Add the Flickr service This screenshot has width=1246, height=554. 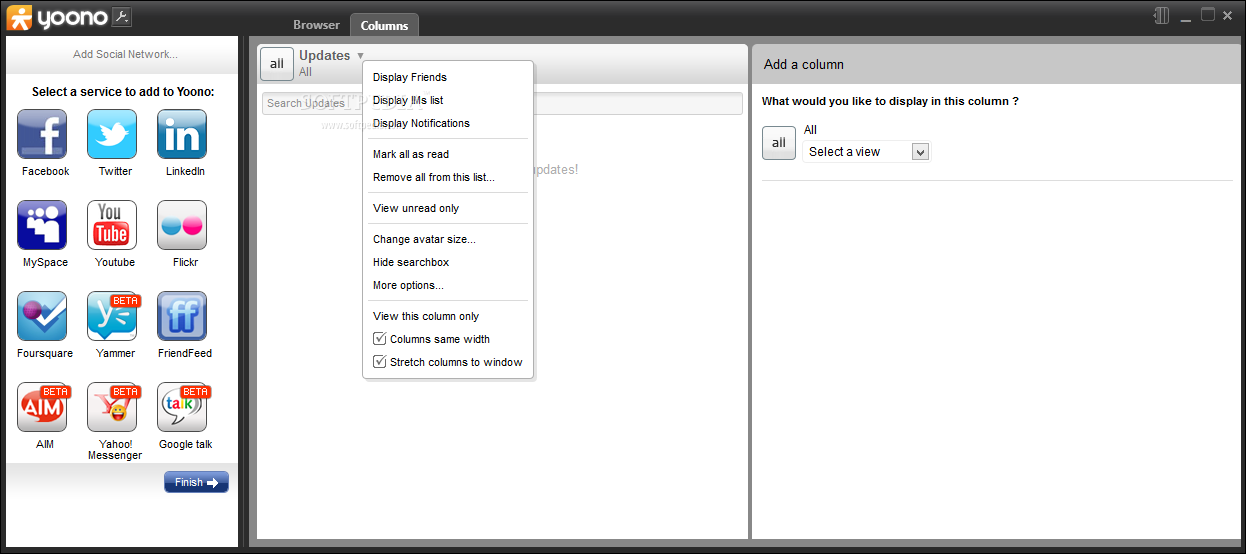click(x=182, y=225)
